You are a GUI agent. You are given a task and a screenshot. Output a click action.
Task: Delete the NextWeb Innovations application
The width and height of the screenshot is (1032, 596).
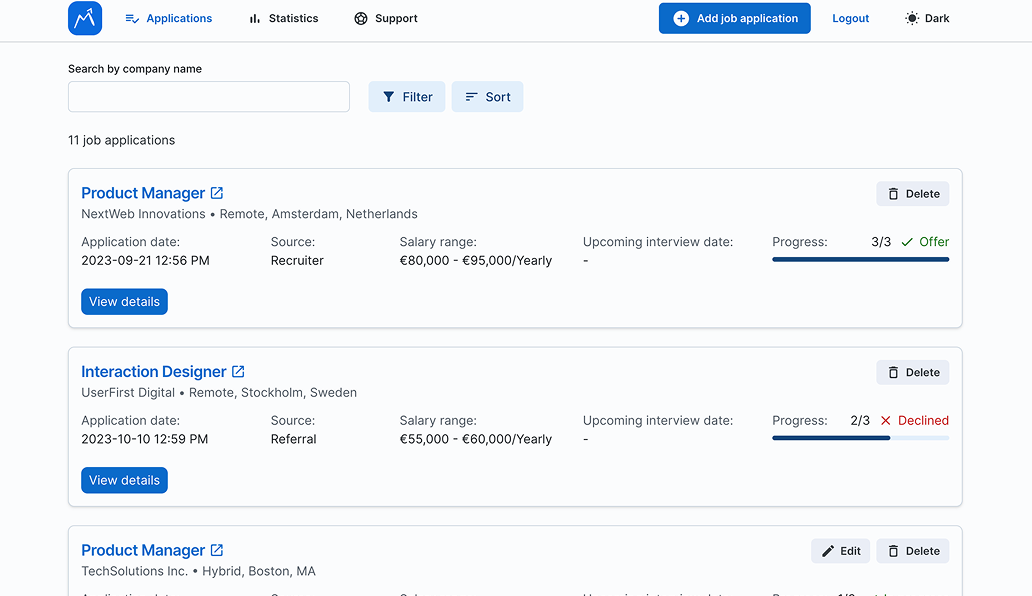click(913, 194)
